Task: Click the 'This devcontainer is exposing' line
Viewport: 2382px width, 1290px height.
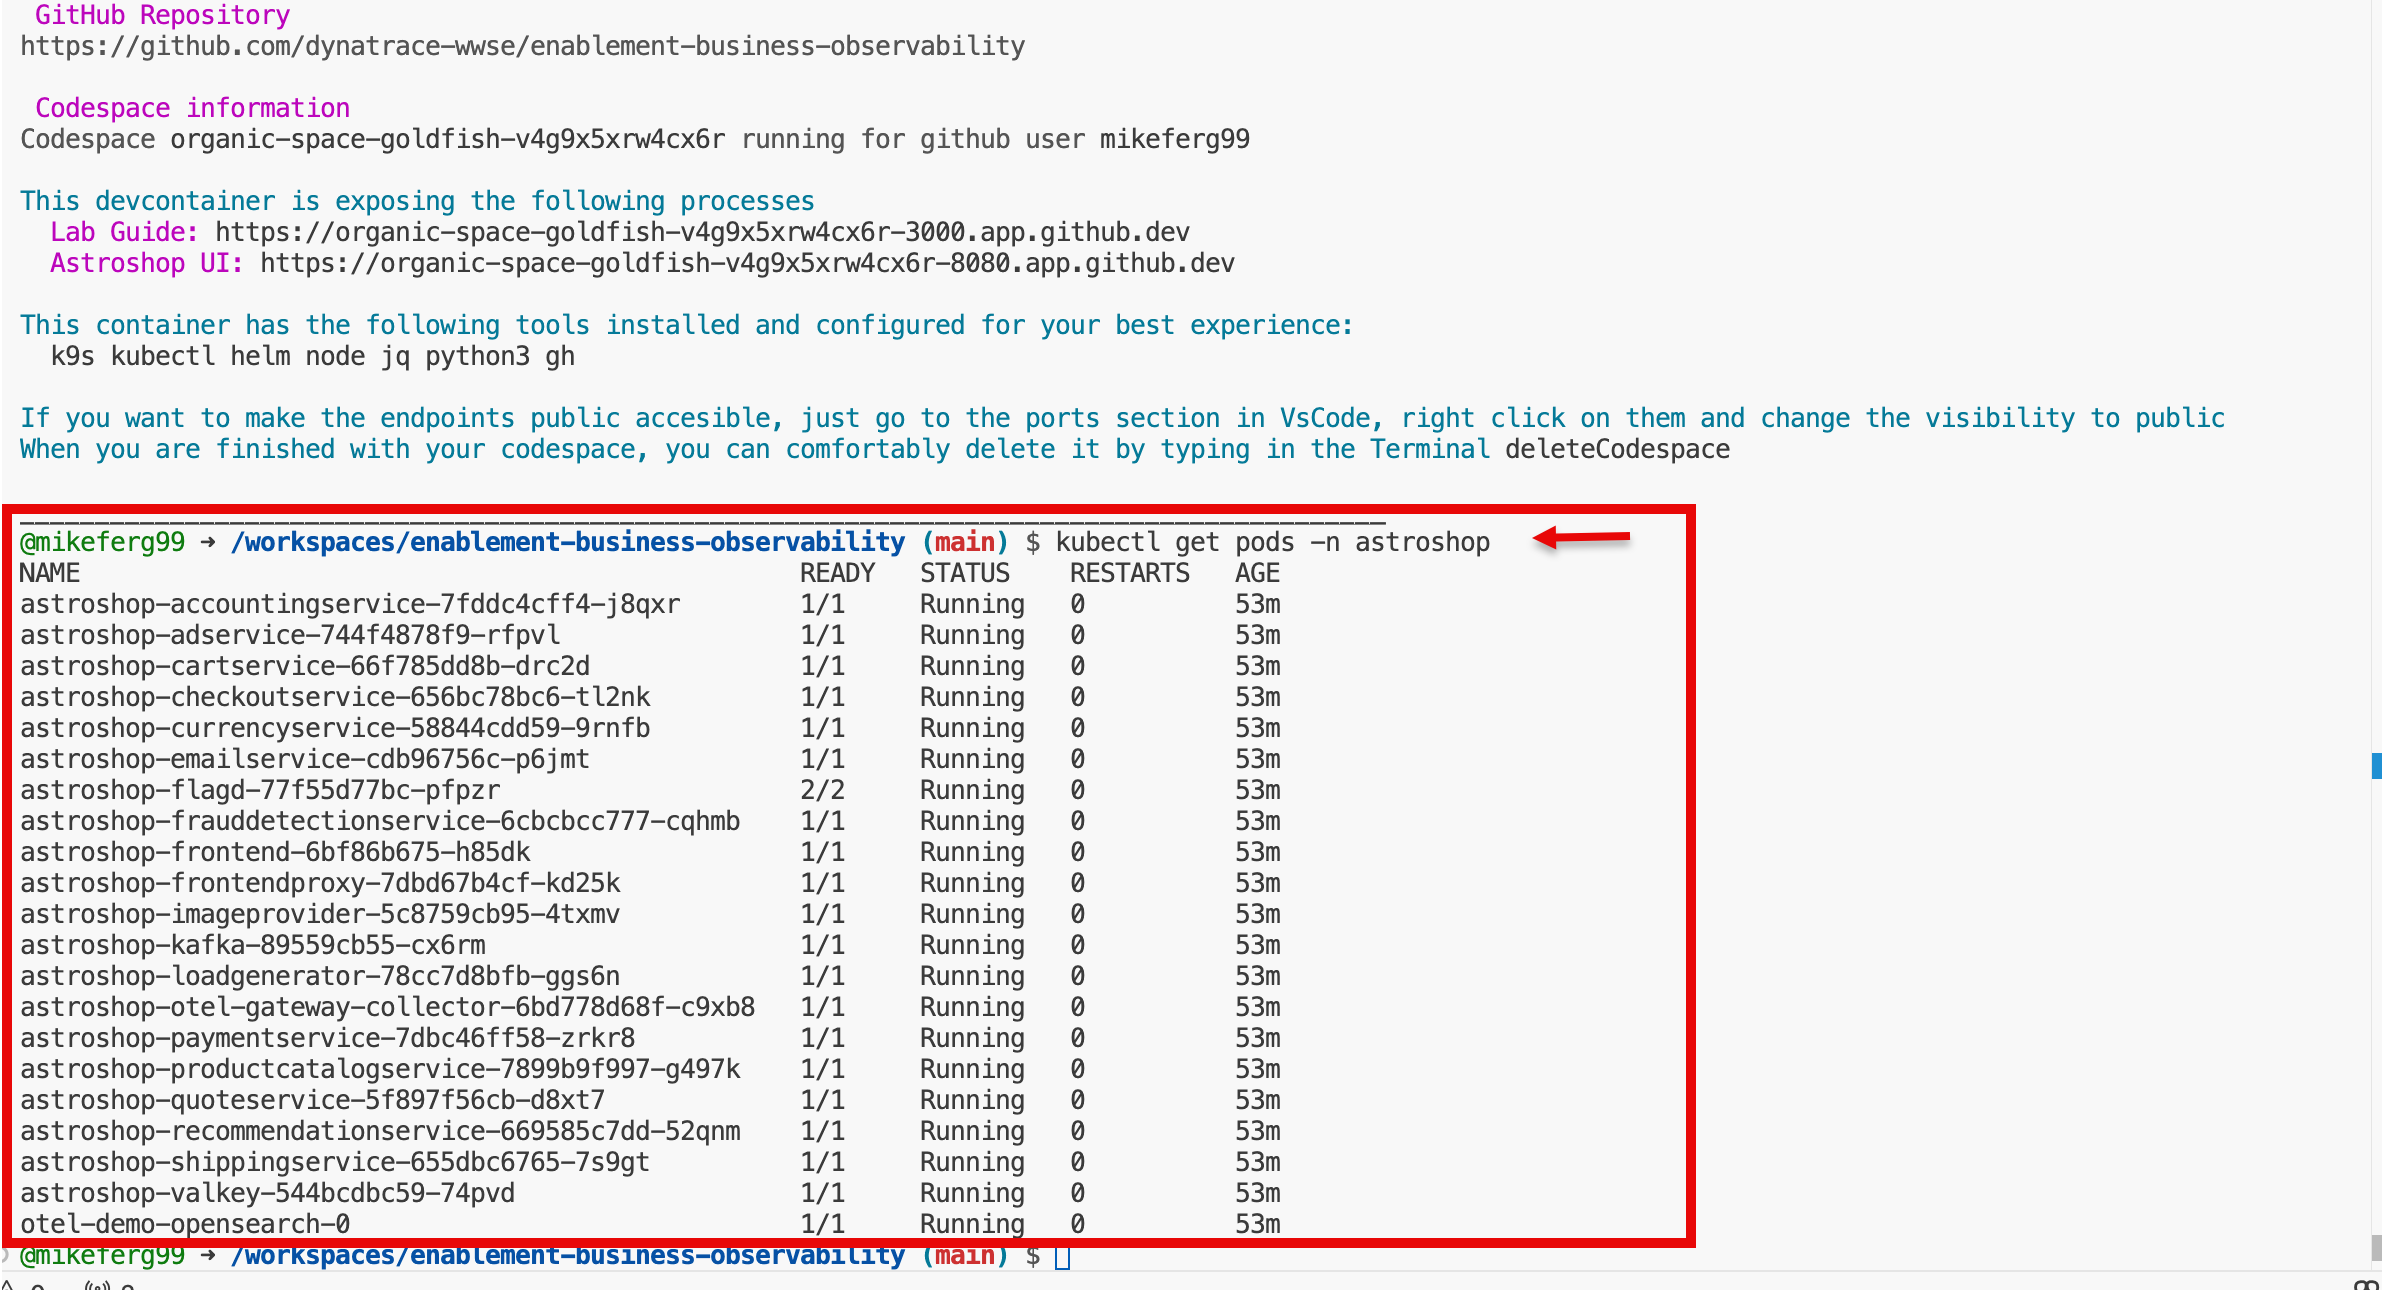Action: (417, 201)
